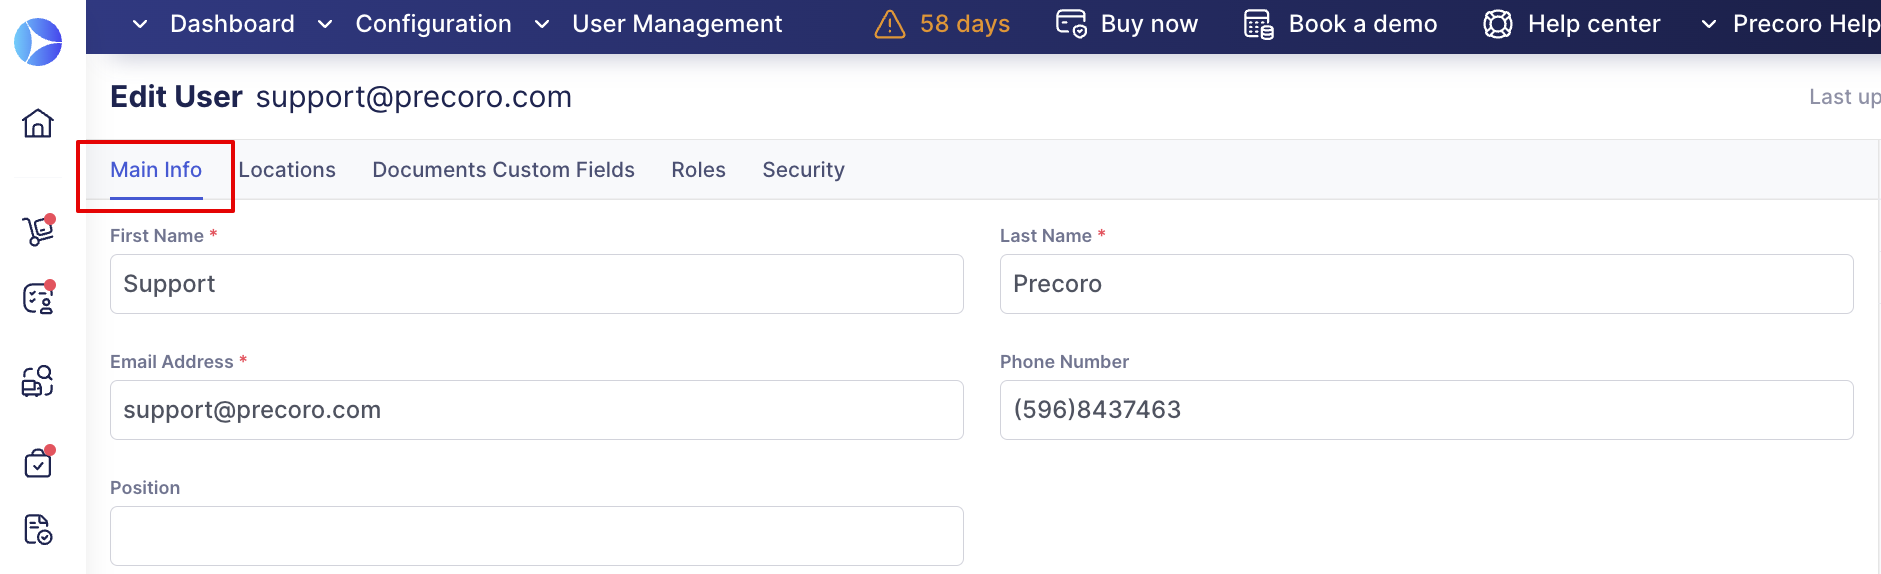Open the checklist approvals sidebar icon
1881x574 pixels.
point(38,299)
